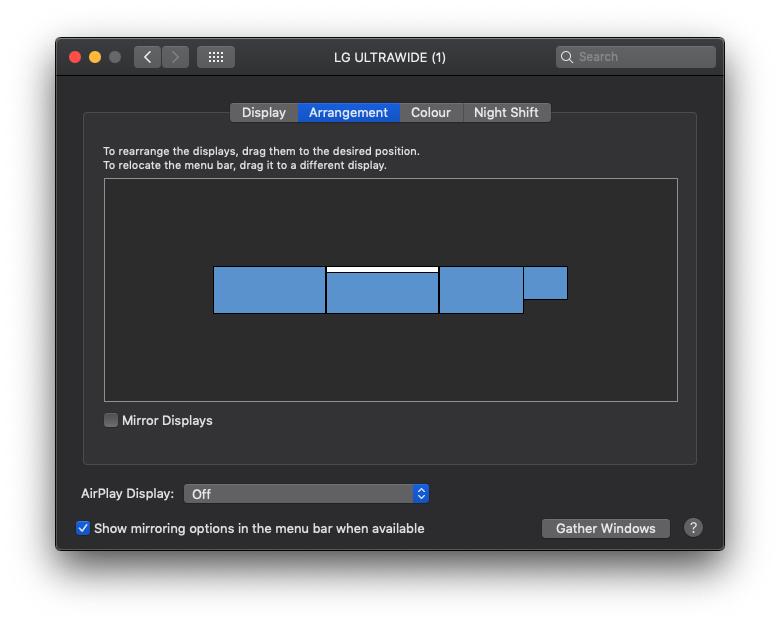Click the Search field

pos(636,57)
